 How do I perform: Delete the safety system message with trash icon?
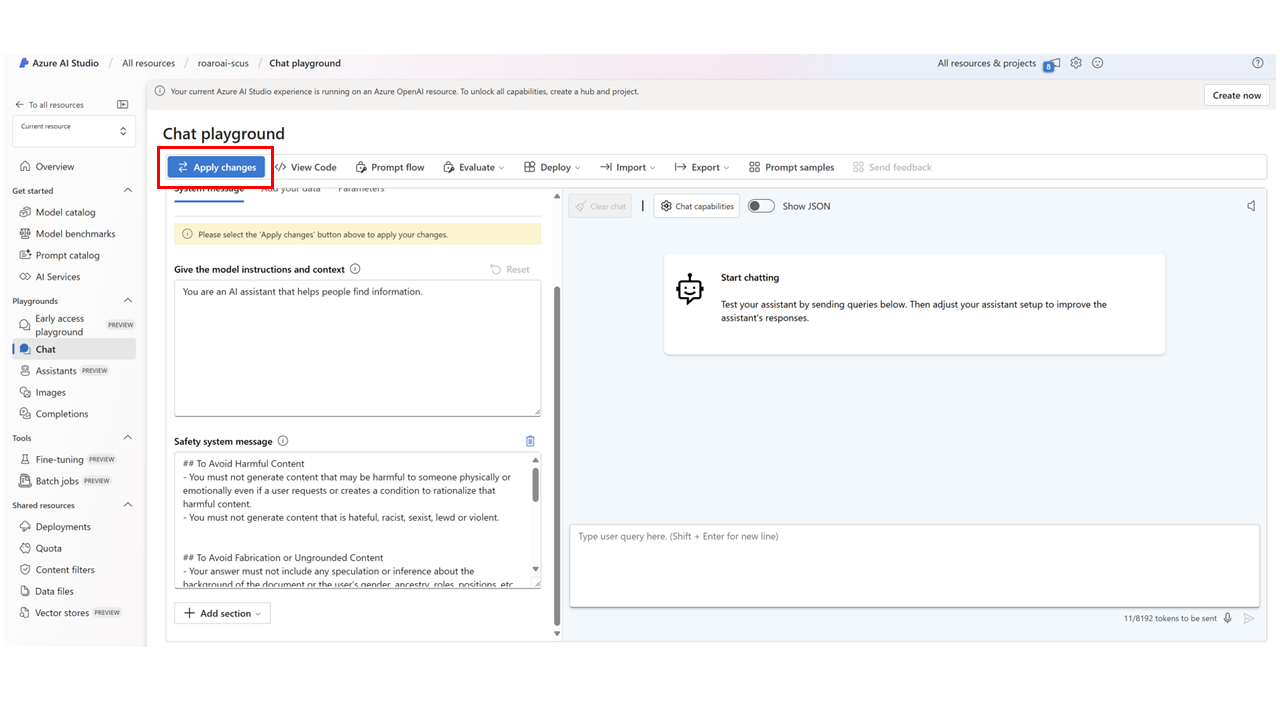pos(530,441)
